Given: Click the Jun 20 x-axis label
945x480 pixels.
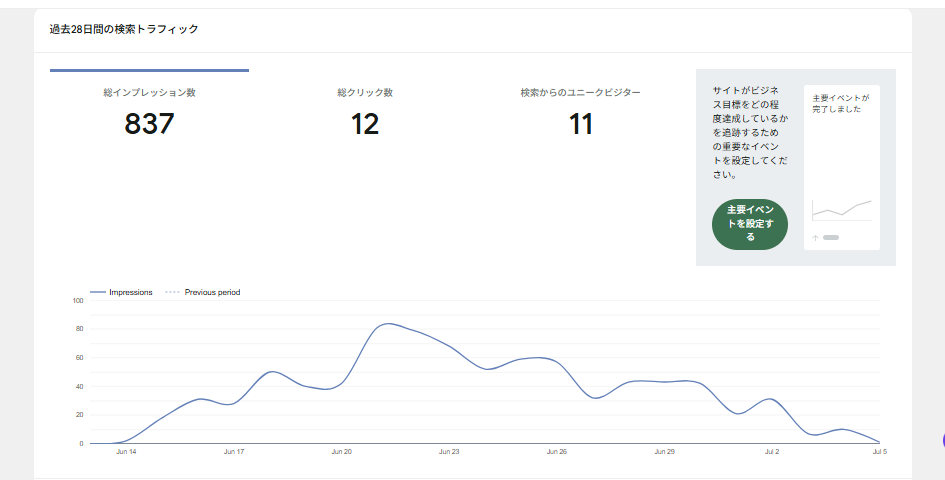Looking at the screenshot, I should click(341, 452).
